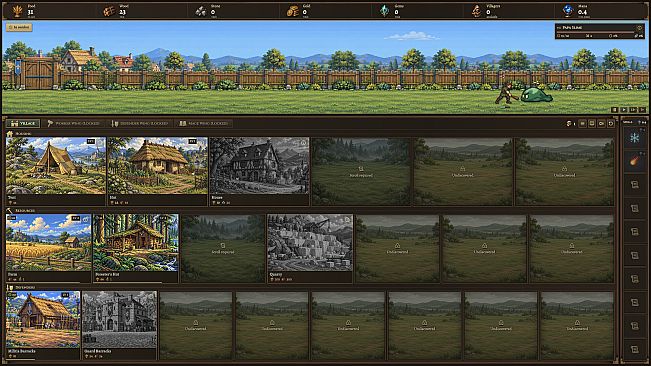The width and height of the screenshot is (651, 366).
Task: Switch to the Village tab
Action: coord(23,123)
